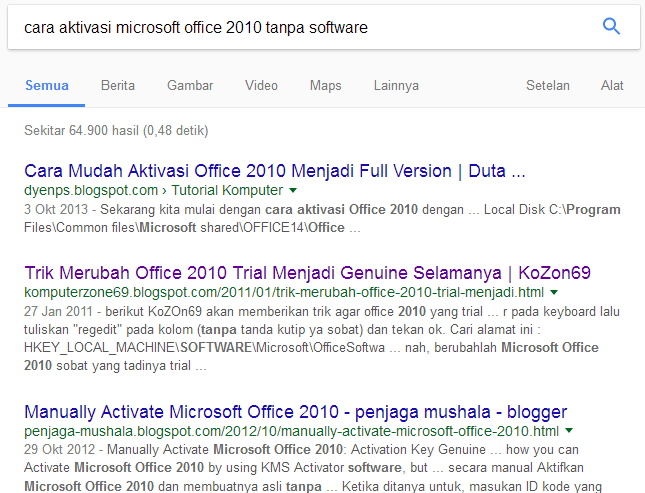
Task: Open the Gambar results tab
Action: [190, 86]
